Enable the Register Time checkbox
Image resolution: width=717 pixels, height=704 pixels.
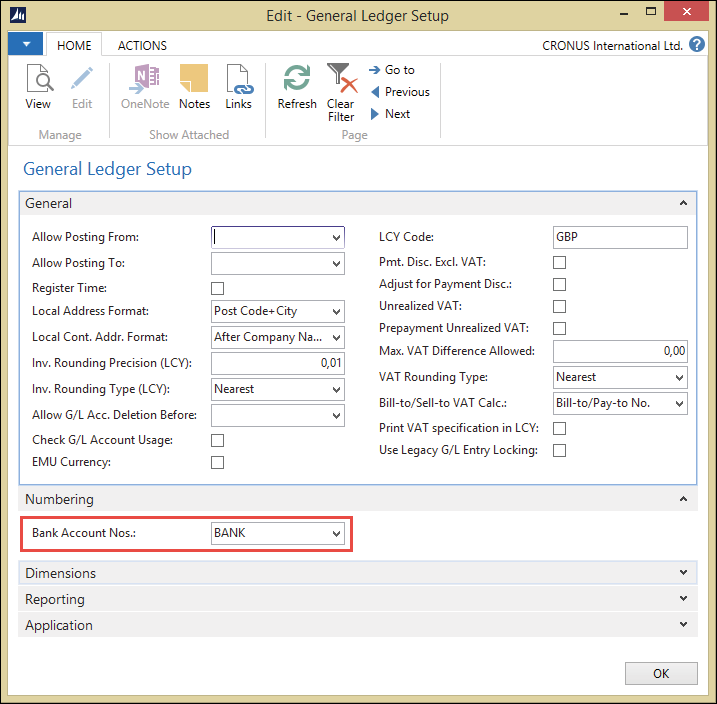[218, 288]
